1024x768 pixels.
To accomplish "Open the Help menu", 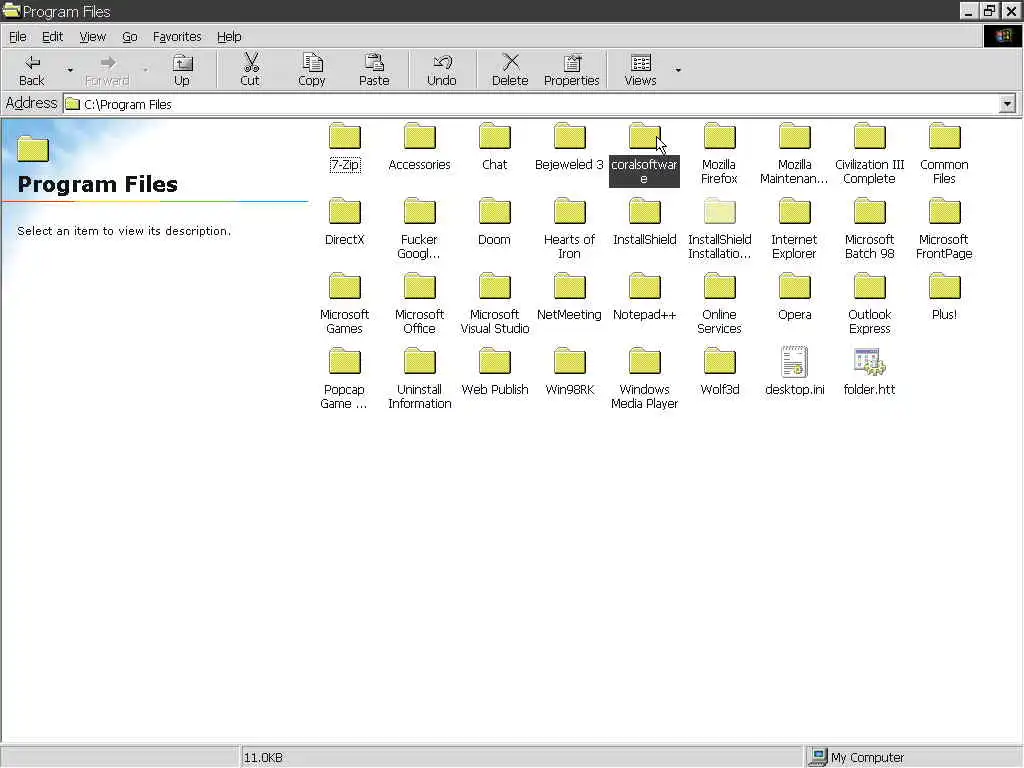I will (x=229, y=37).
